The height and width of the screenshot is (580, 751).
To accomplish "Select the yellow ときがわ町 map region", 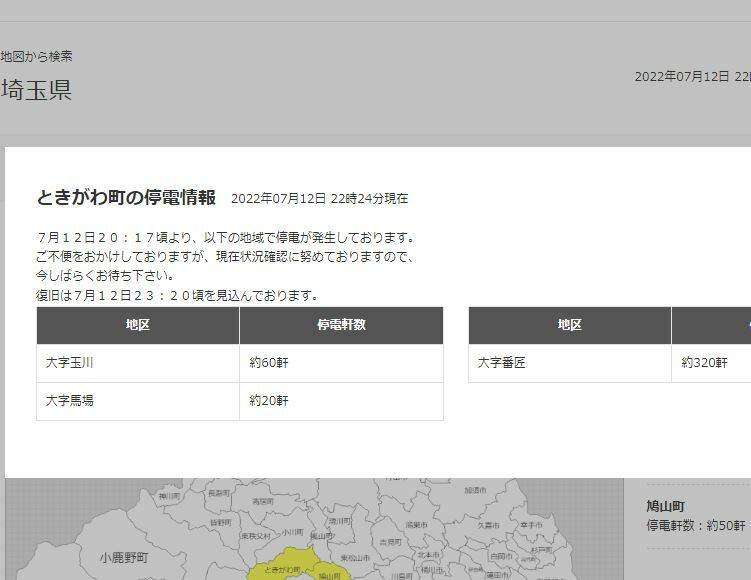I will 283,567.
